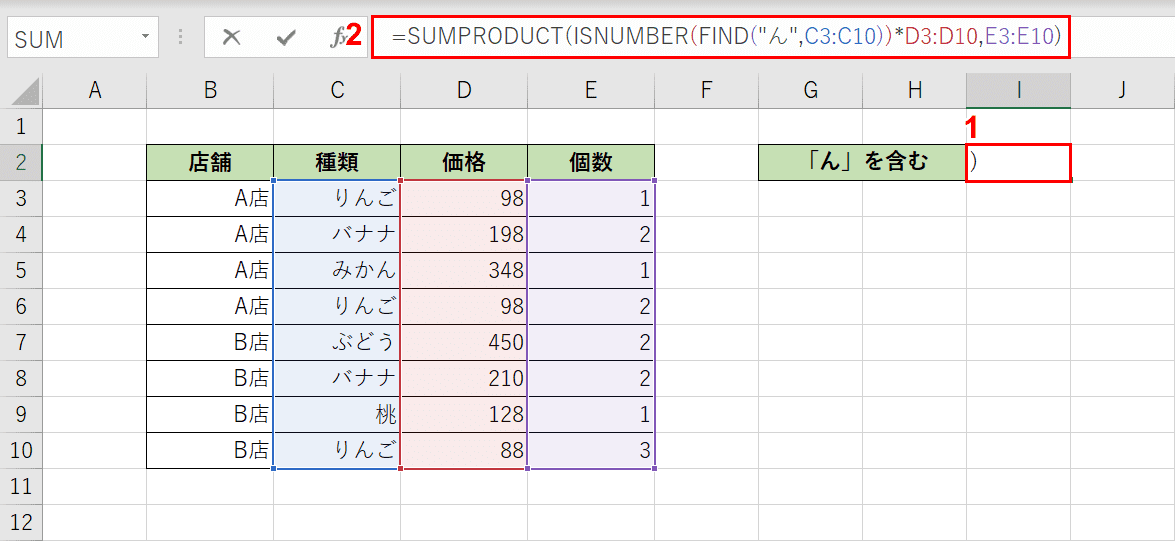Click inside the SUMPRODUCT formula bar

(720, 37)
